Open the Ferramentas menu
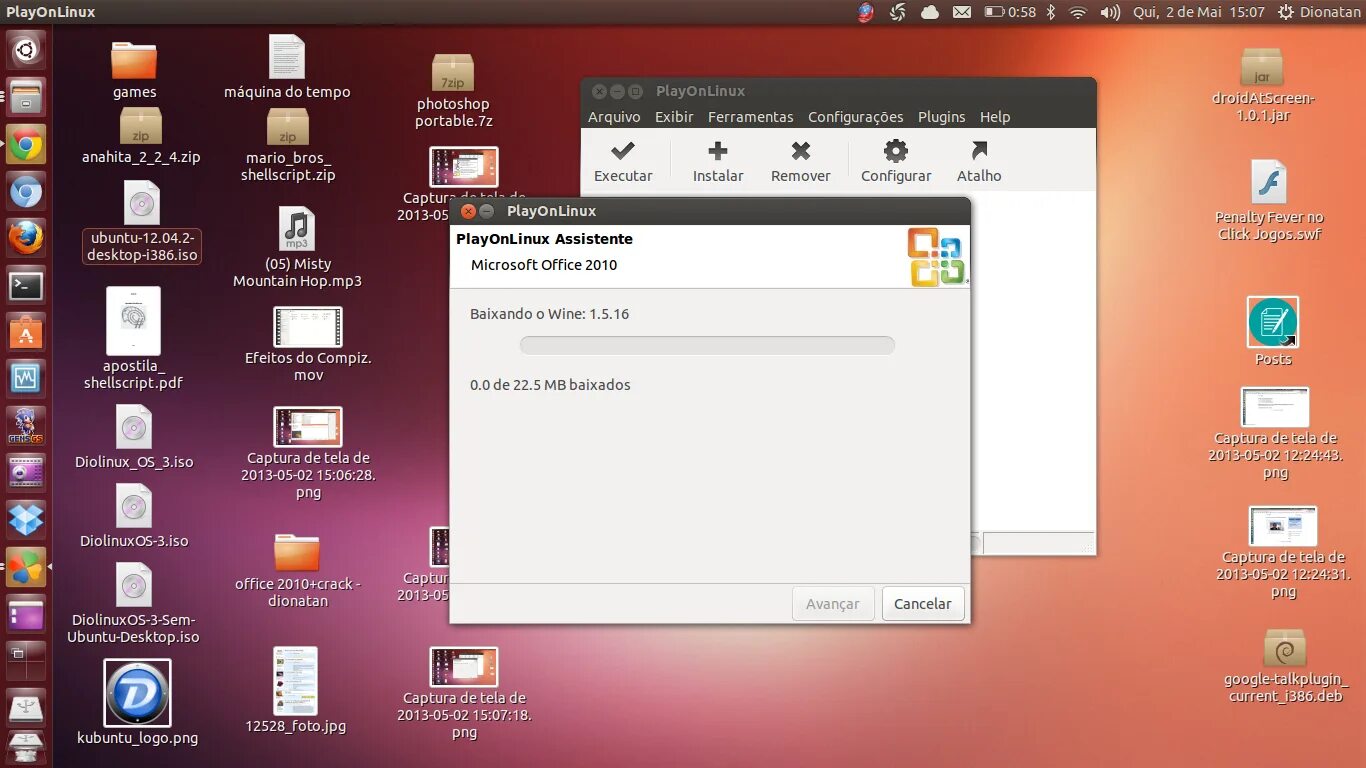Viewport: 1366px width, 768px height. pos(750,117)
